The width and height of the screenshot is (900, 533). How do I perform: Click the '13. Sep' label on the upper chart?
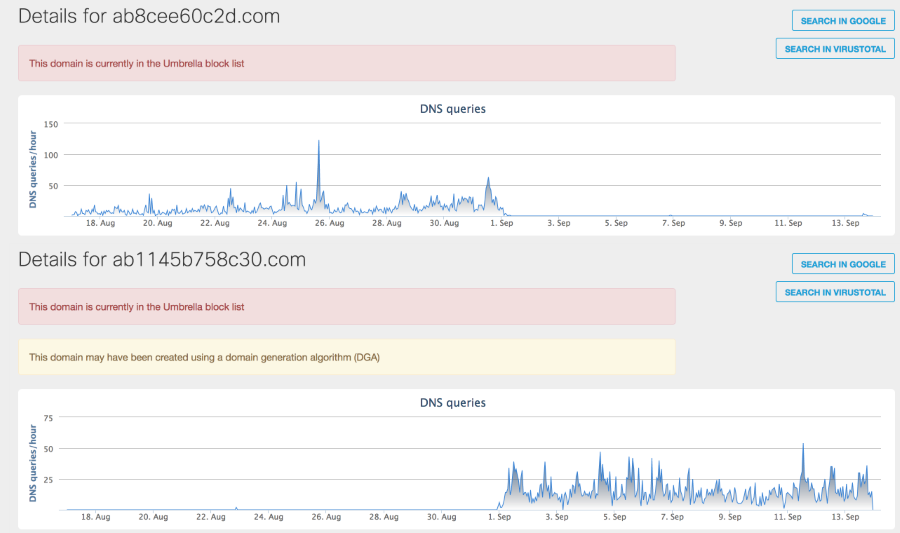pyautogui.click(x=846, y=224)
